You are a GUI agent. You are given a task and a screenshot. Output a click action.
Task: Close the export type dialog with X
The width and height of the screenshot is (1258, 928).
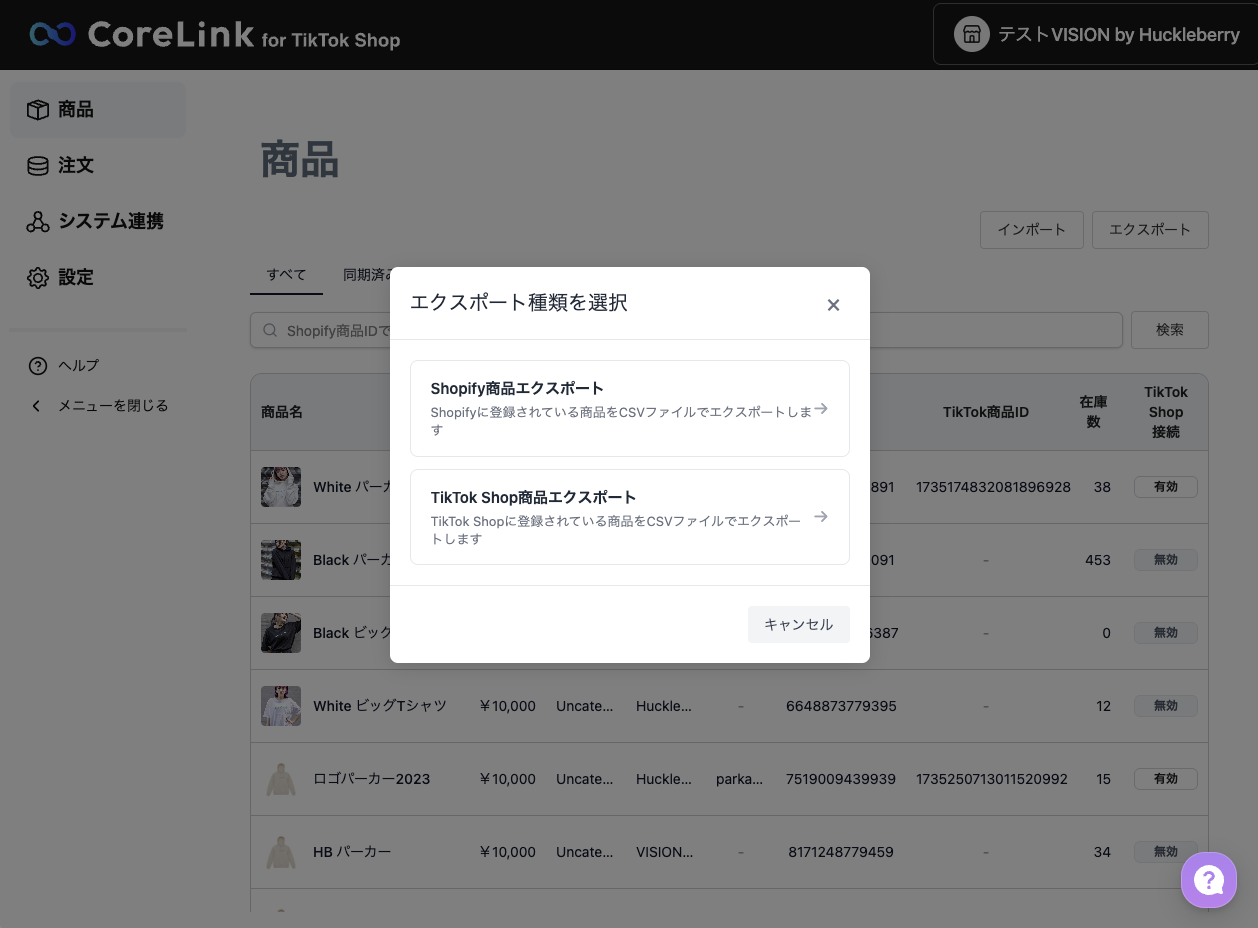[833, 305]
